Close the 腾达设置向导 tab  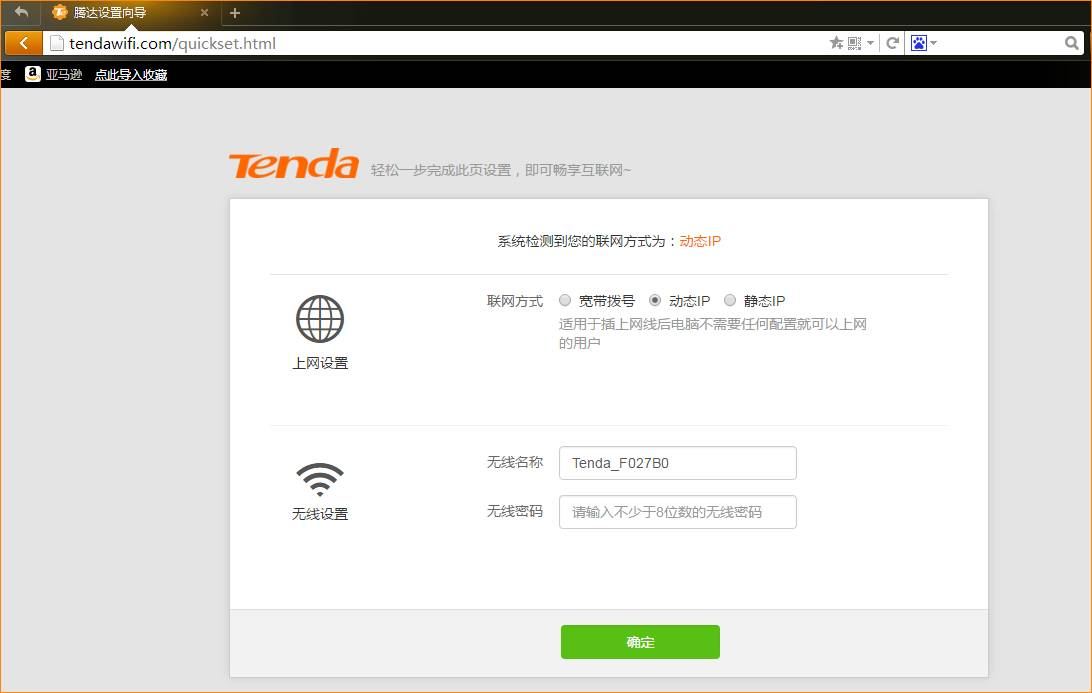pyautogui.click(x=204, y=13)
